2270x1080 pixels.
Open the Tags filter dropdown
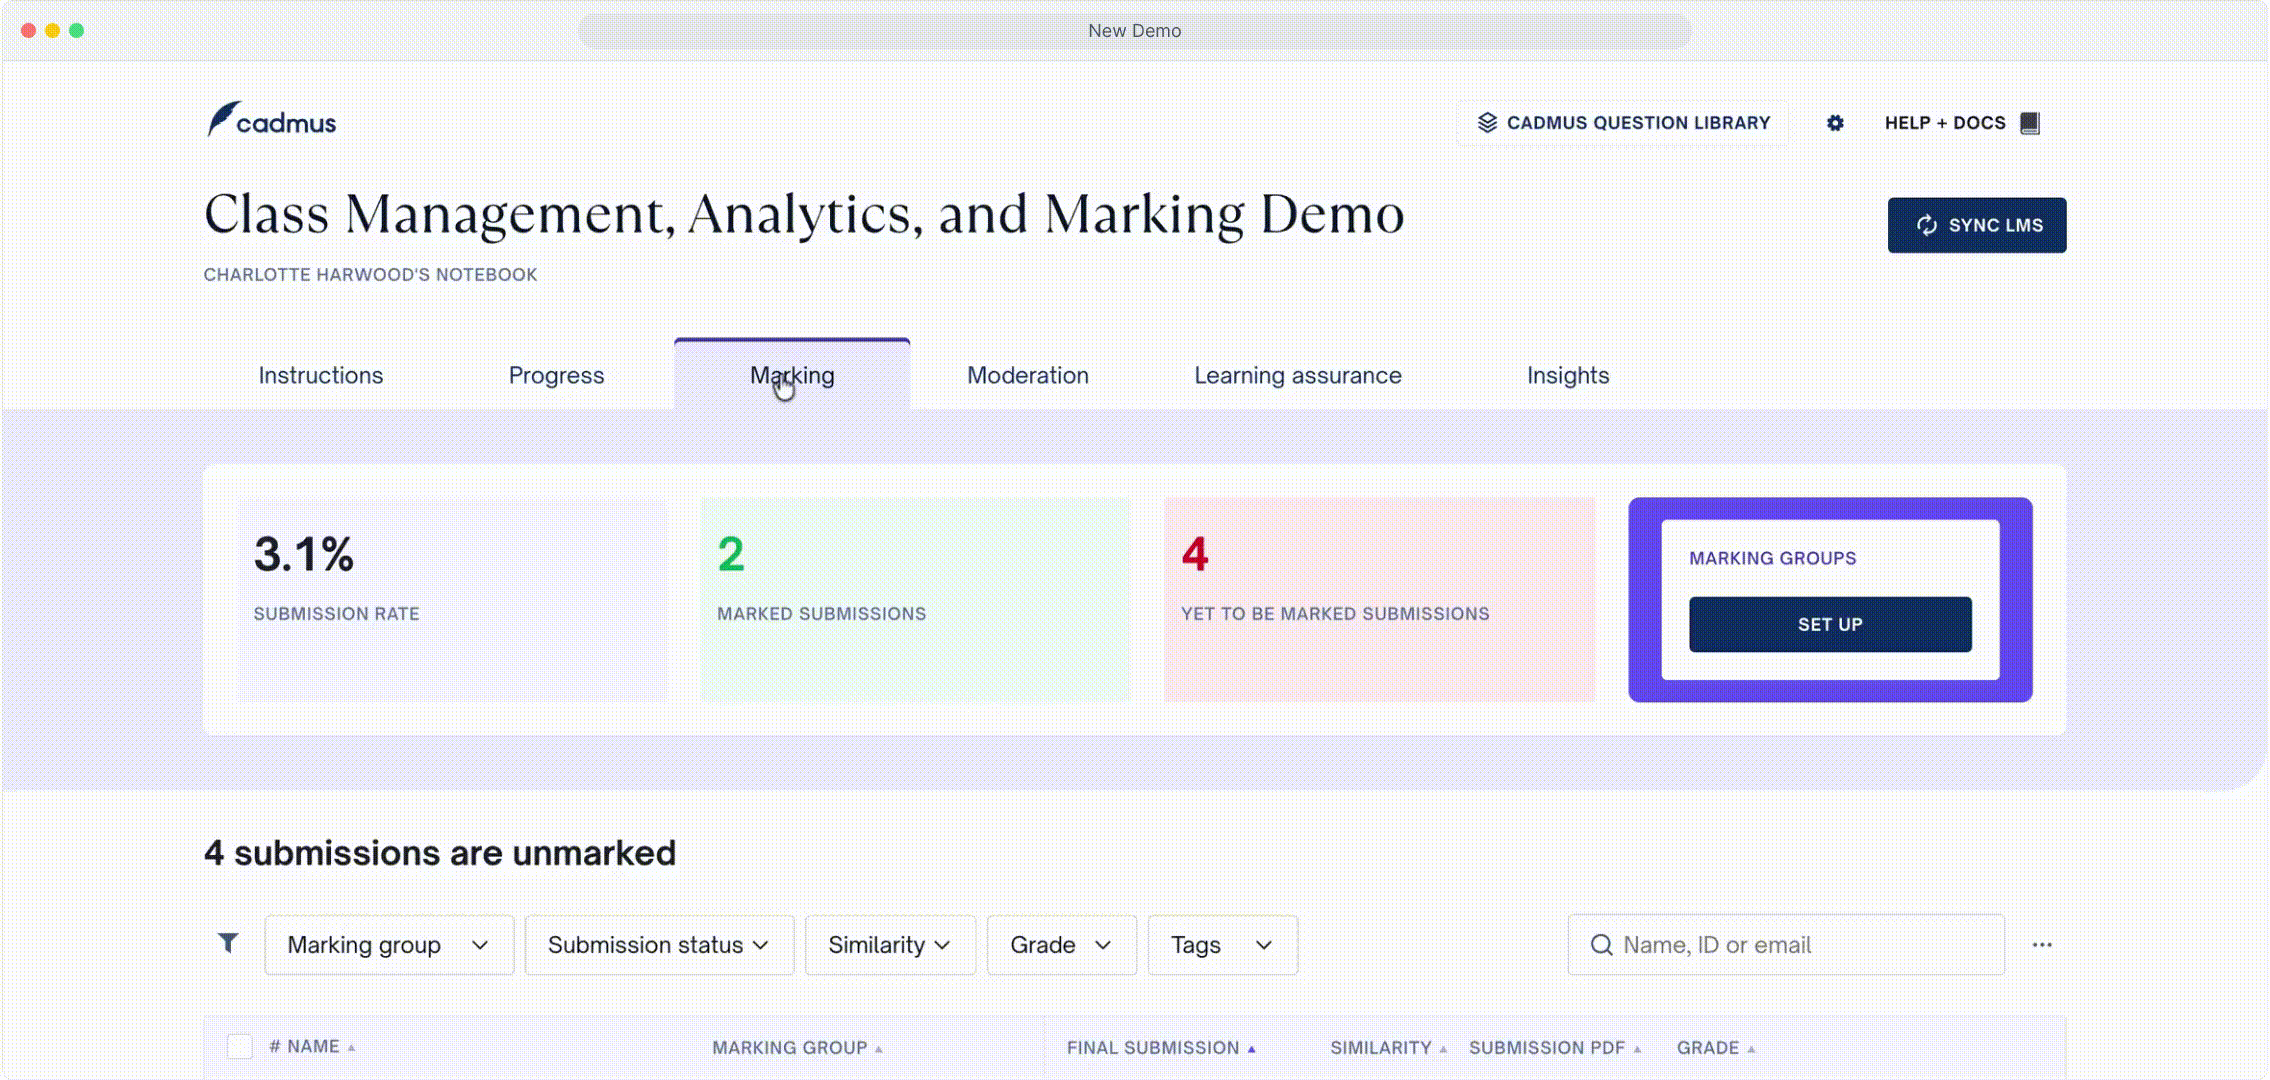point(1222,945)
